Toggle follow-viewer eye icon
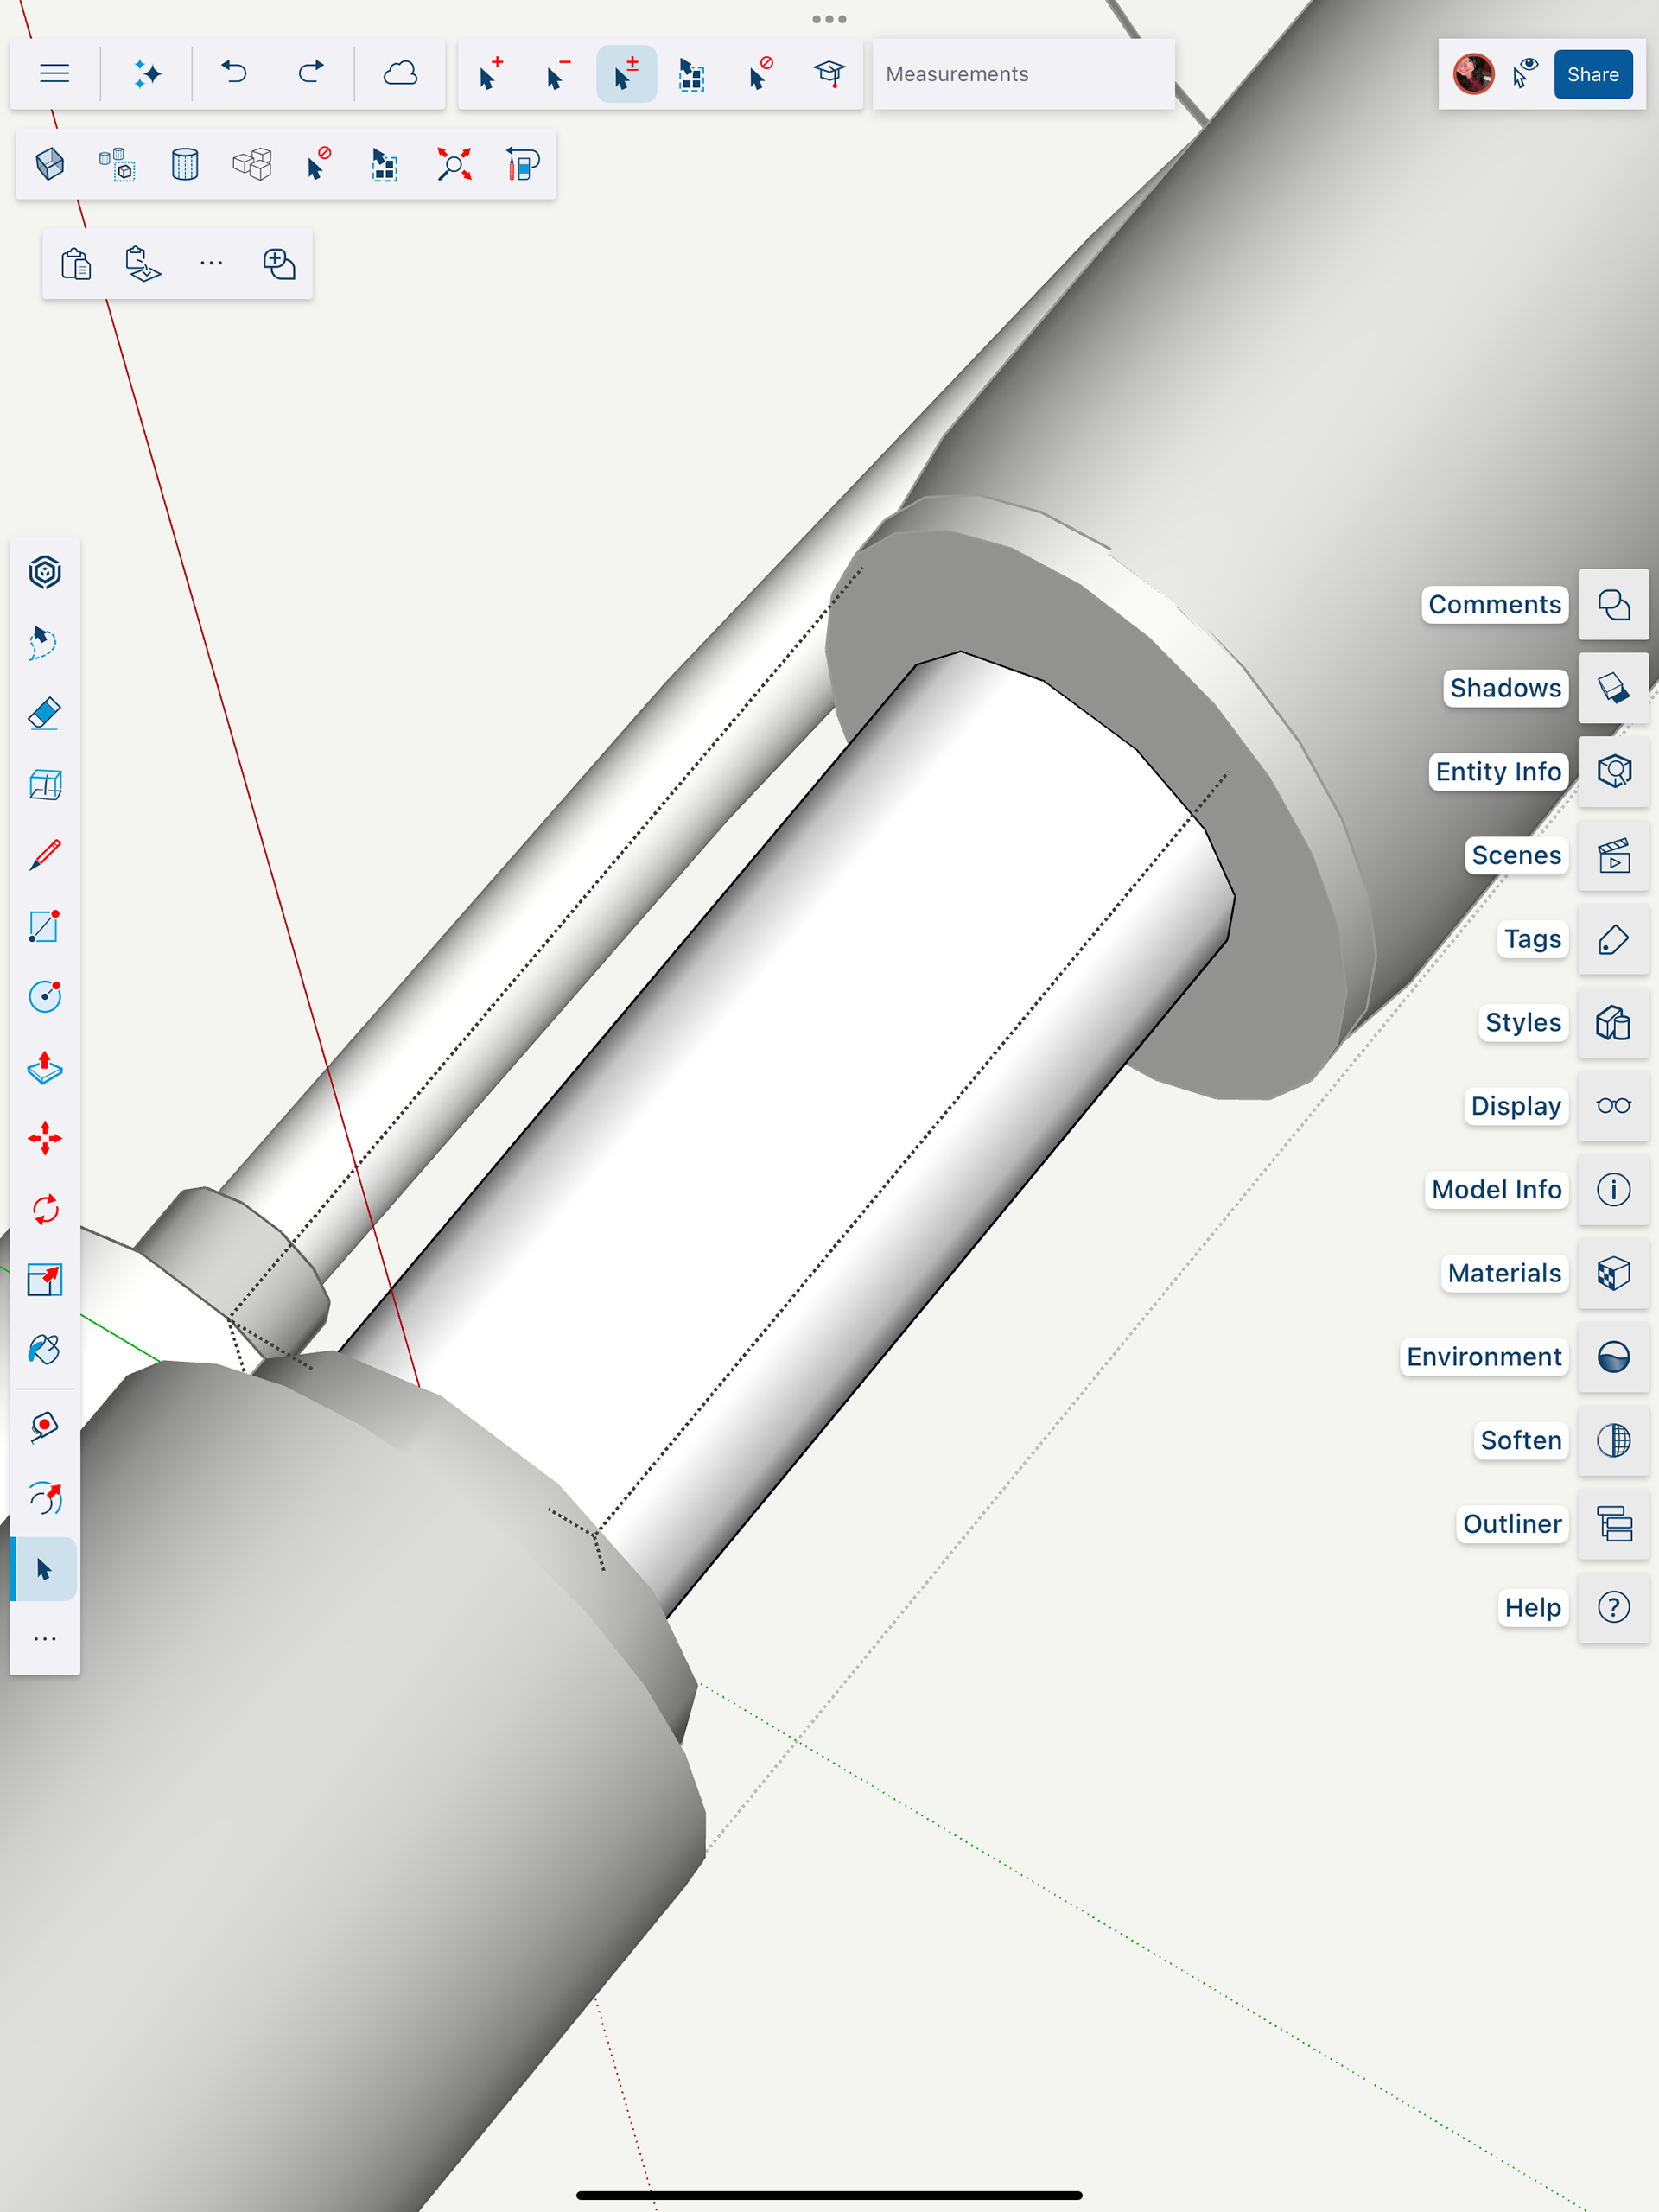This screenshot has width=1659, height=2212. [x=1525, y=74]
